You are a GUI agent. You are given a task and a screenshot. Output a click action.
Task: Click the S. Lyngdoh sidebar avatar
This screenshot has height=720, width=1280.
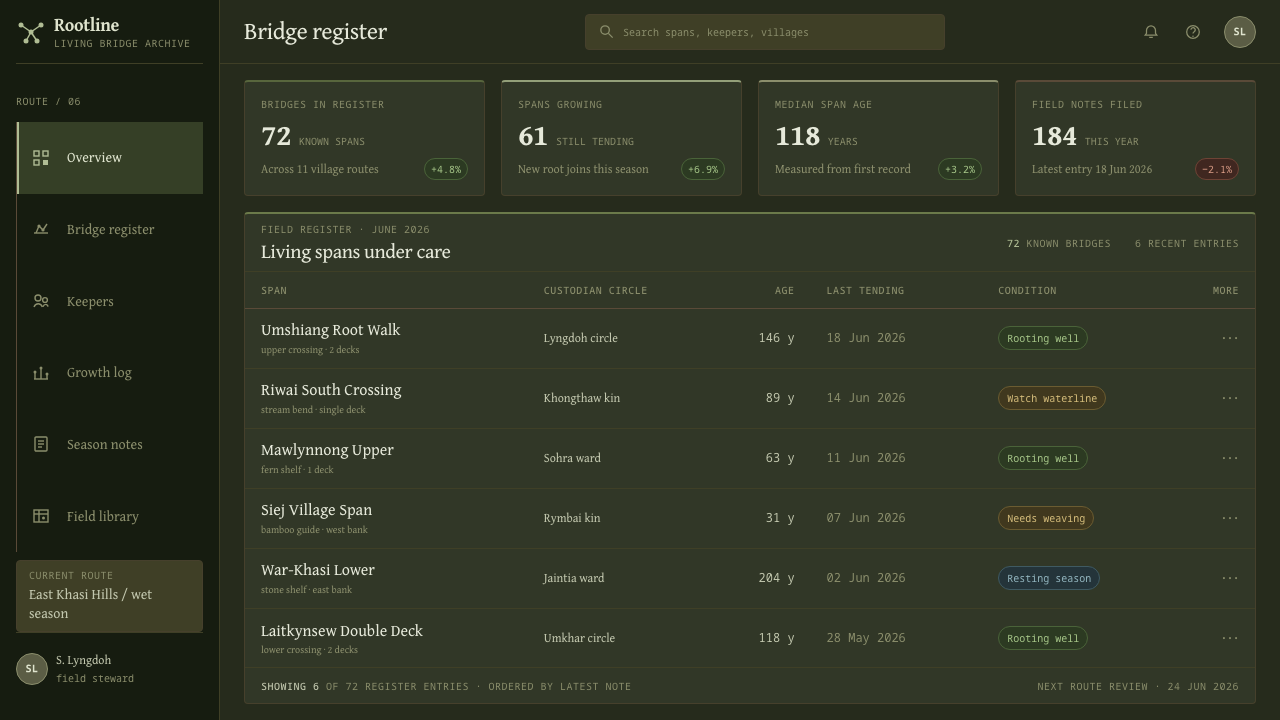coord(32,669)
